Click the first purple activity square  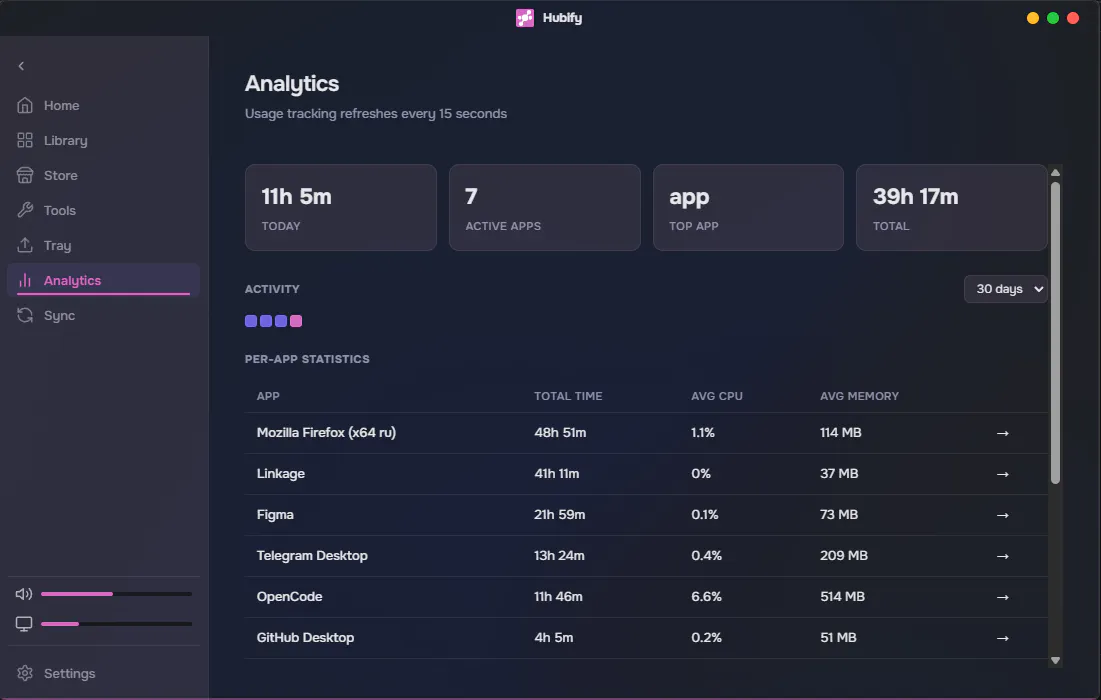pos(251,321)
